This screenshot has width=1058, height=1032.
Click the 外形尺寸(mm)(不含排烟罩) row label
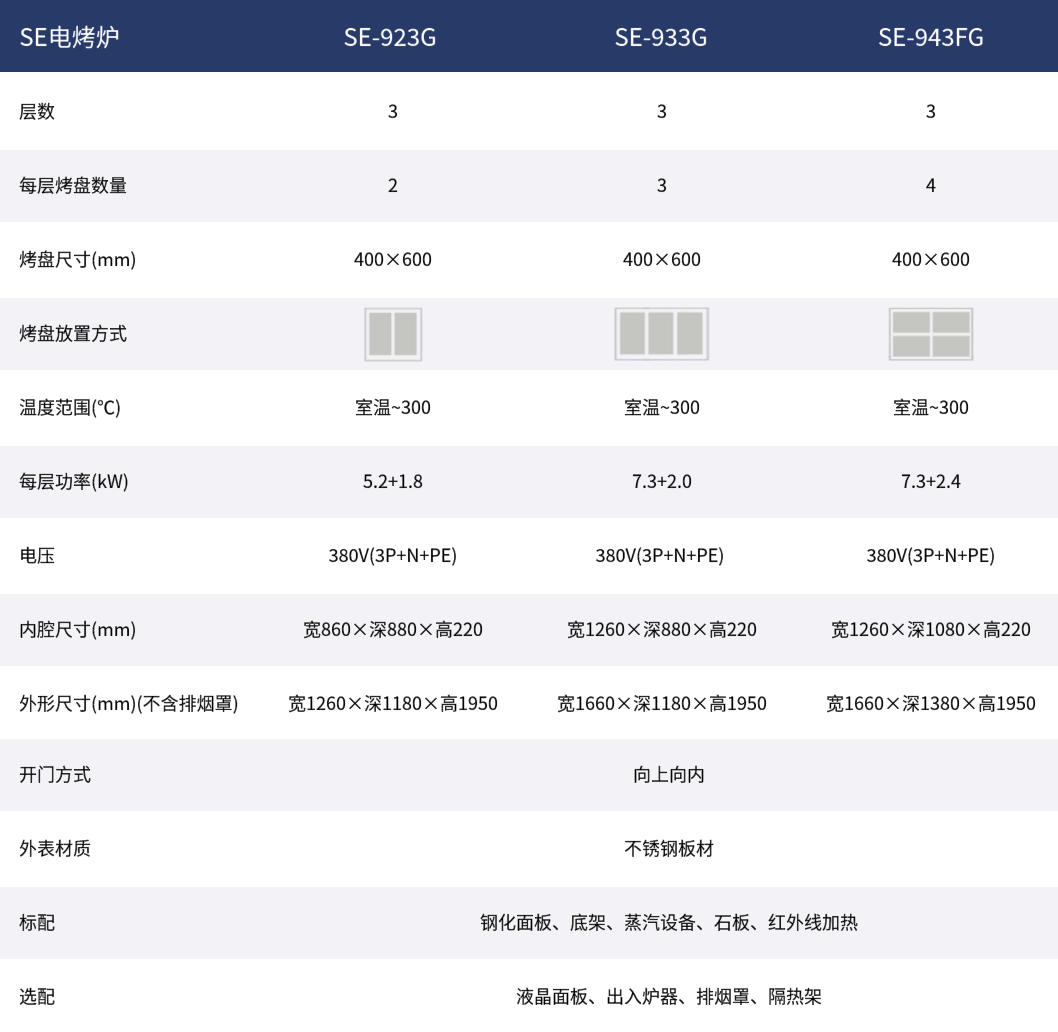[129, 704]
